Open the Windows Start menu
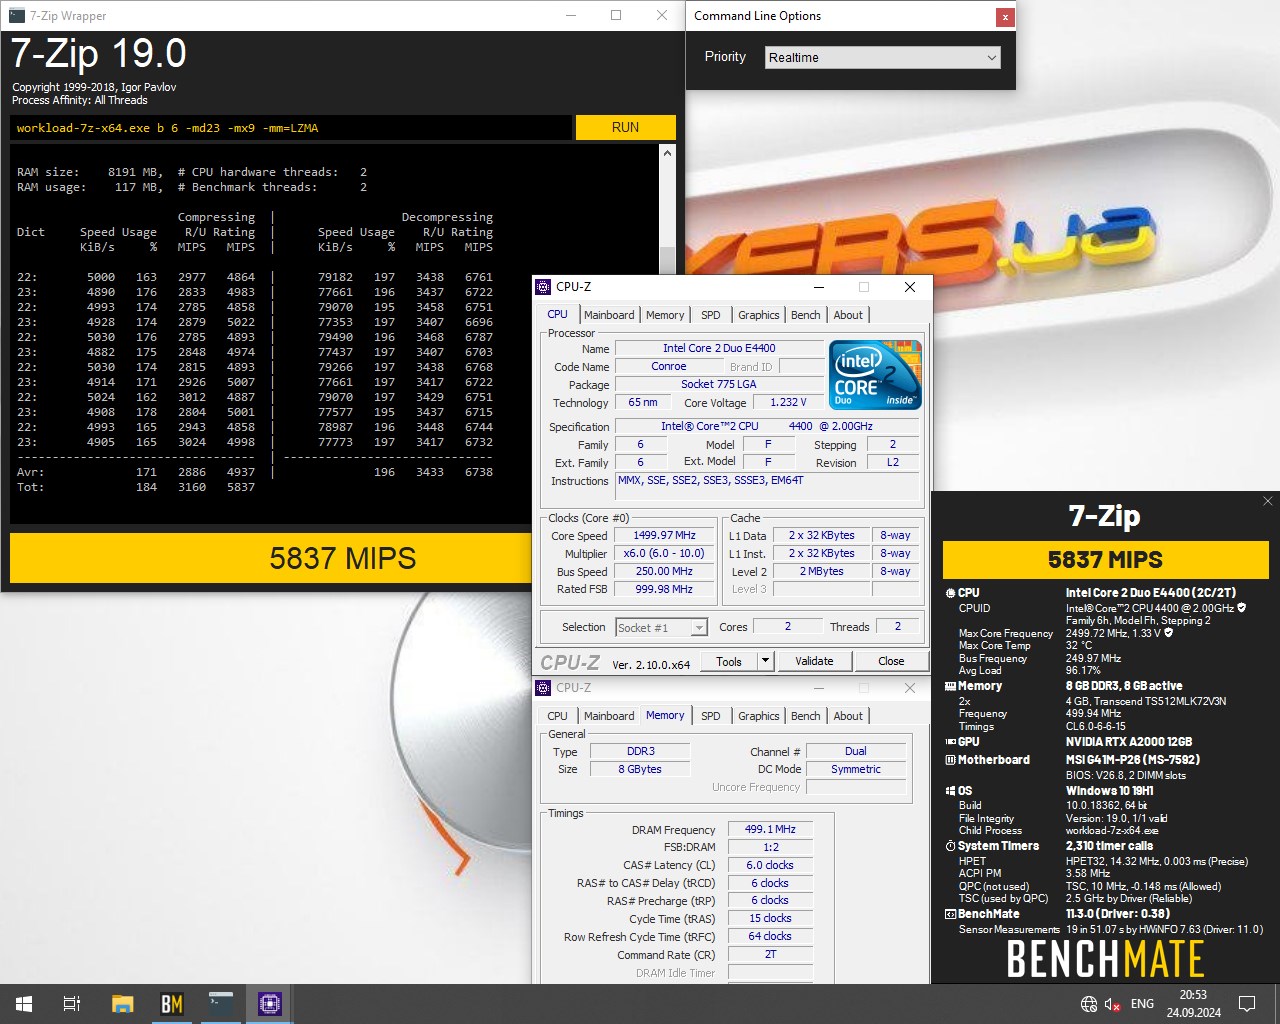 pos(24,1003)
